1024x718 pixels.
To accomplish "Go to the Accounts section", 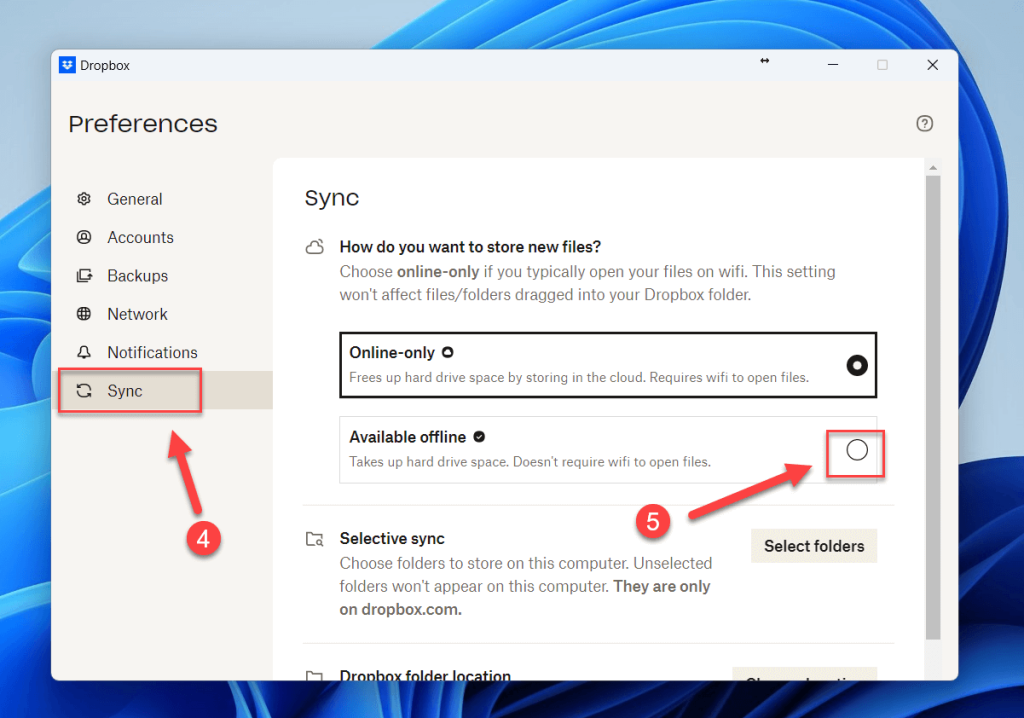I will point(140,237).
